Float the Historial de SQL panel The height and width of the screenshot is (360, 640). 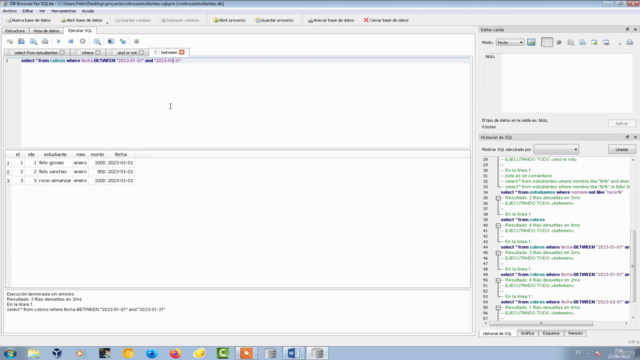[x=627, y=137]
